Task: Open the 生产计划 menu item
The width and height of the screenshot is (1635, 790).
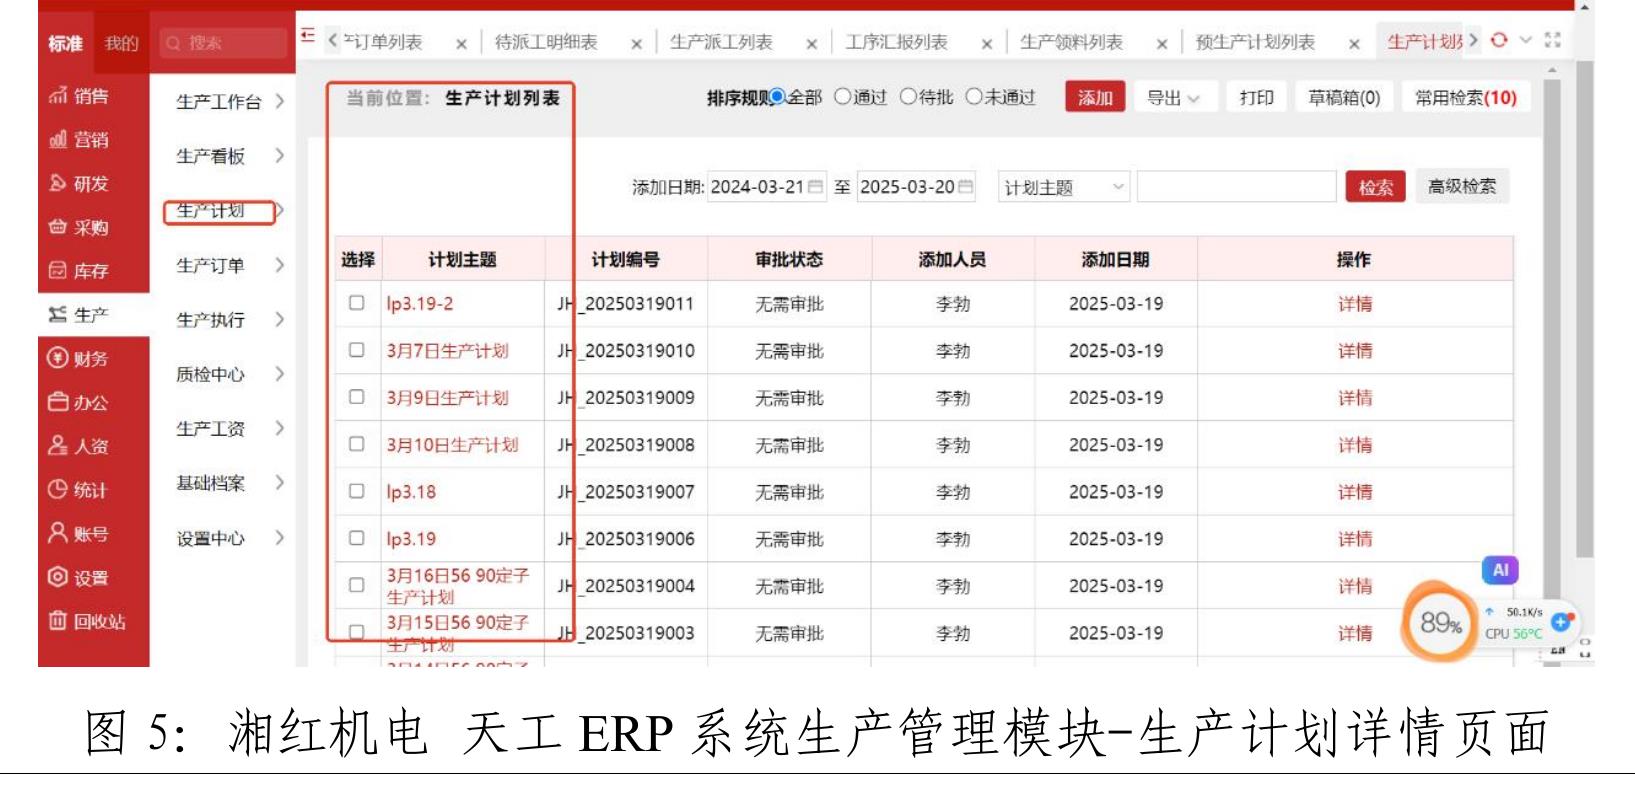Action: [x=218, y=211]
